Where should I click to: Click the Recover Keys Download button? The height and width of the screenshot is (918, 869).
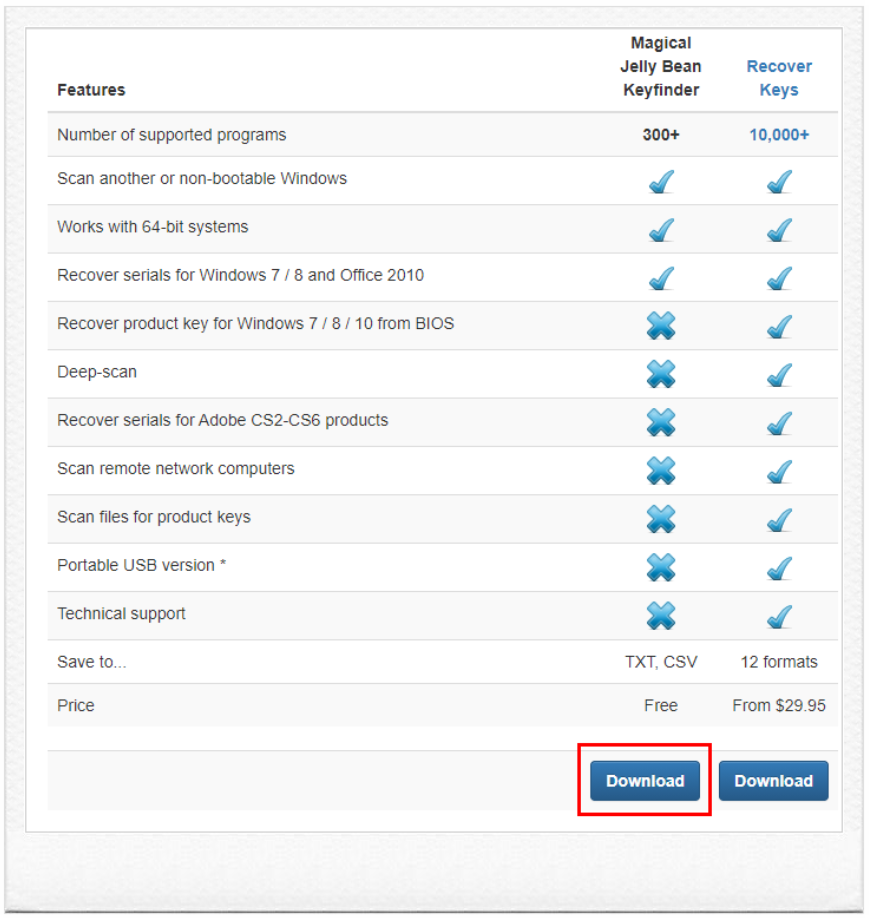[x=774, y=781]
